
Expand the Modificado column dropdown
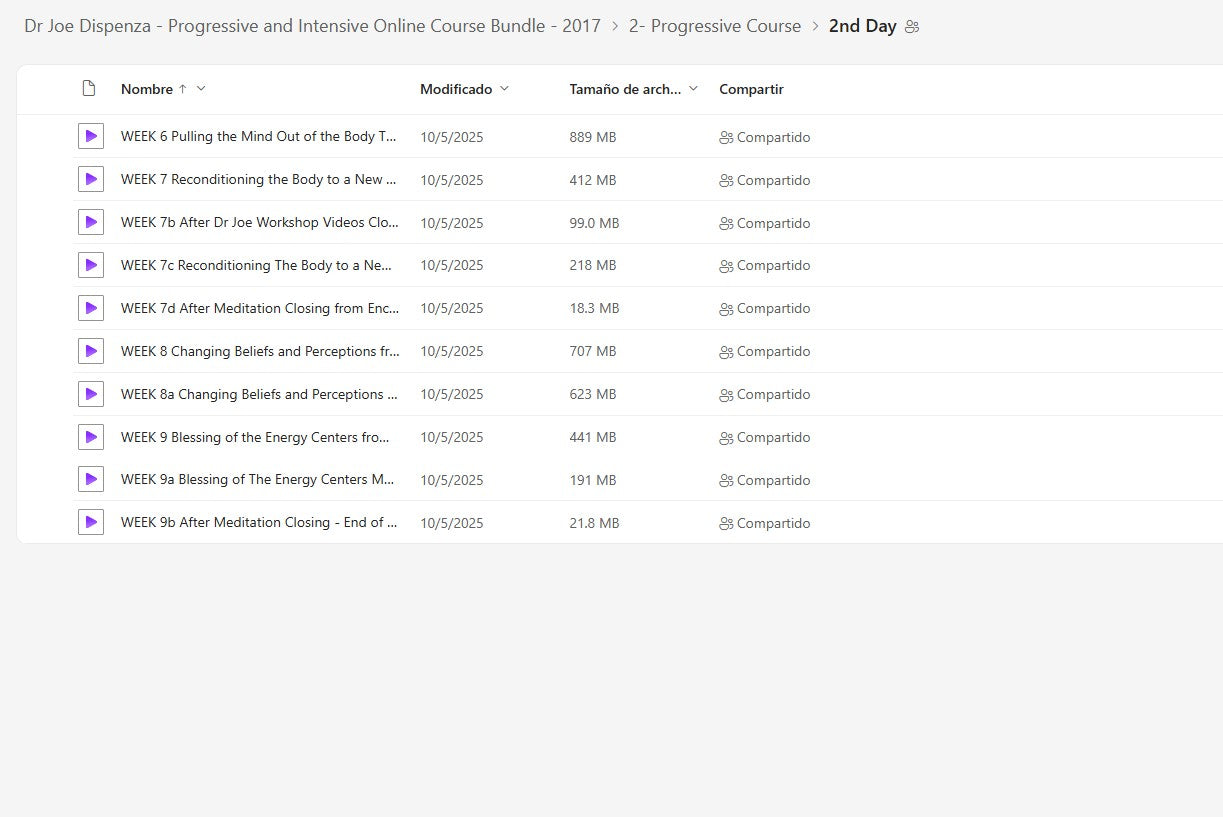pos(504,89)
